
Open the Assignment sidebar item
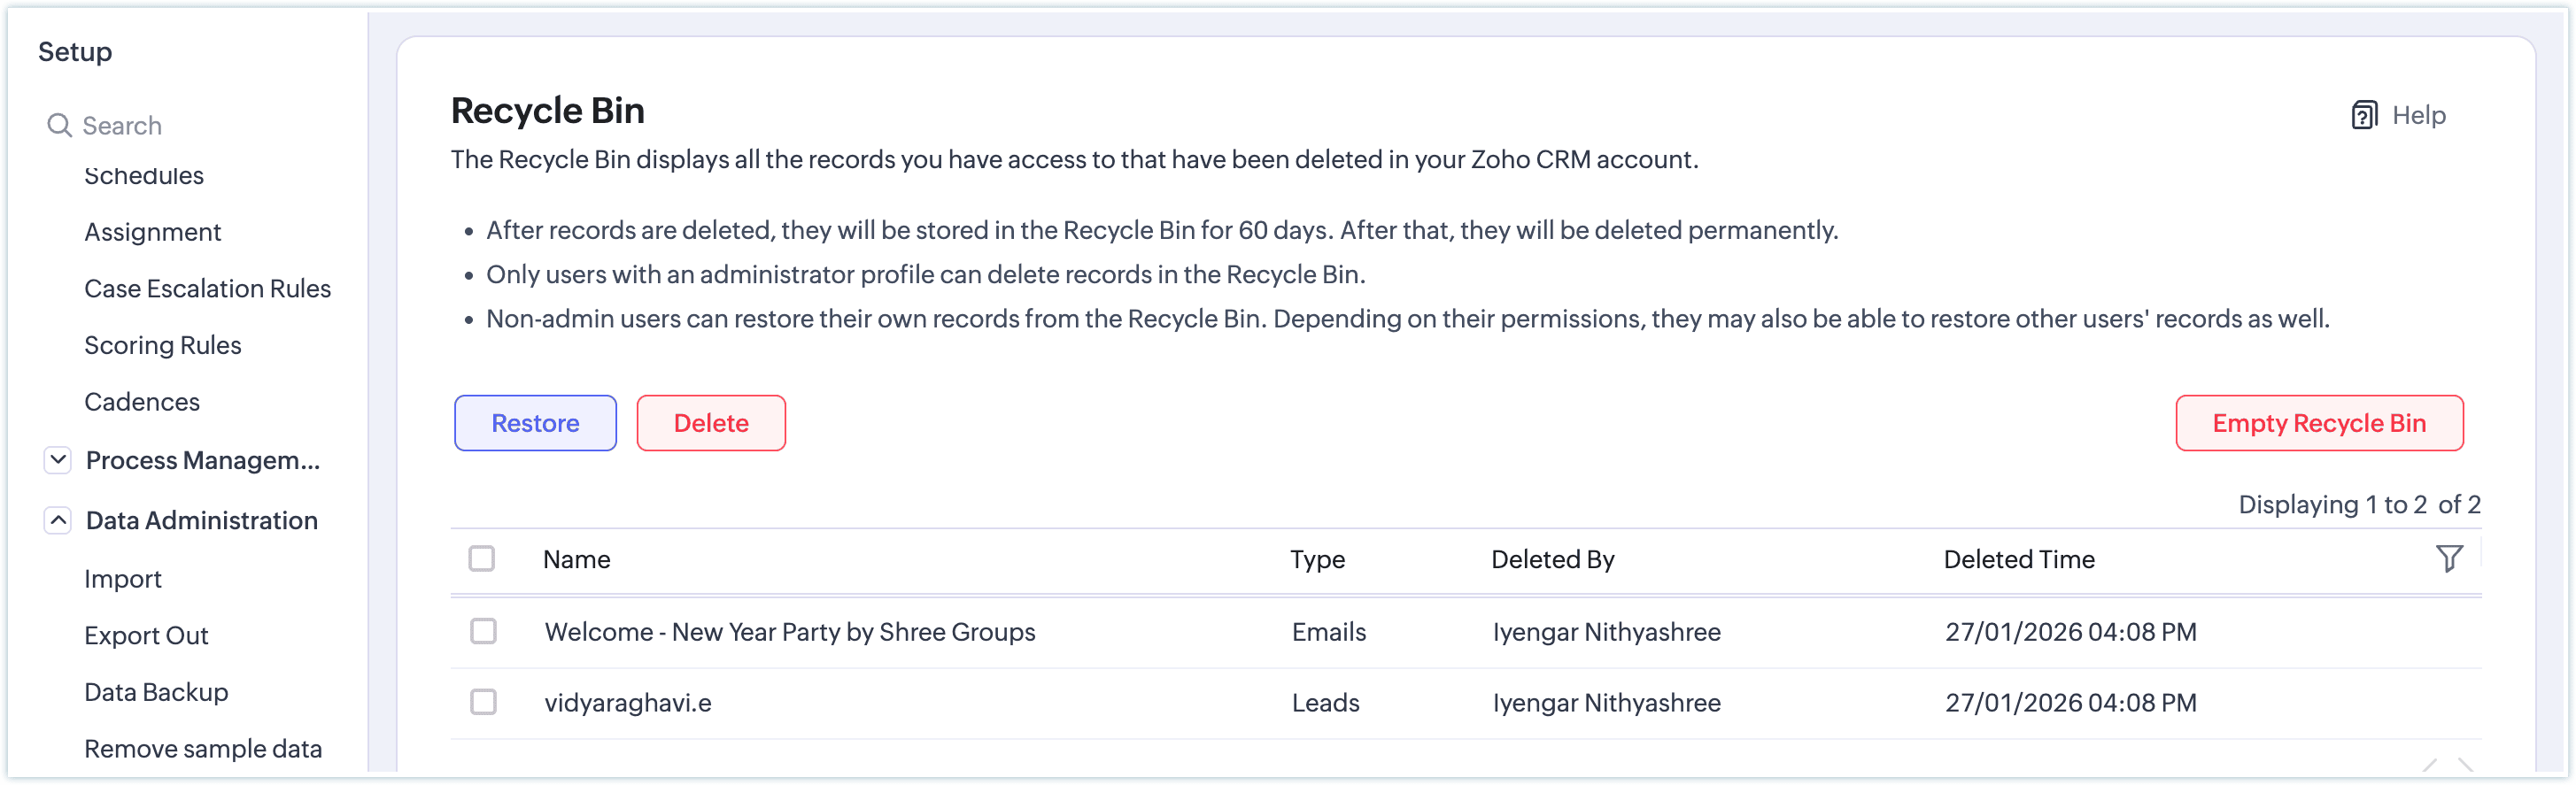[152, 232]
